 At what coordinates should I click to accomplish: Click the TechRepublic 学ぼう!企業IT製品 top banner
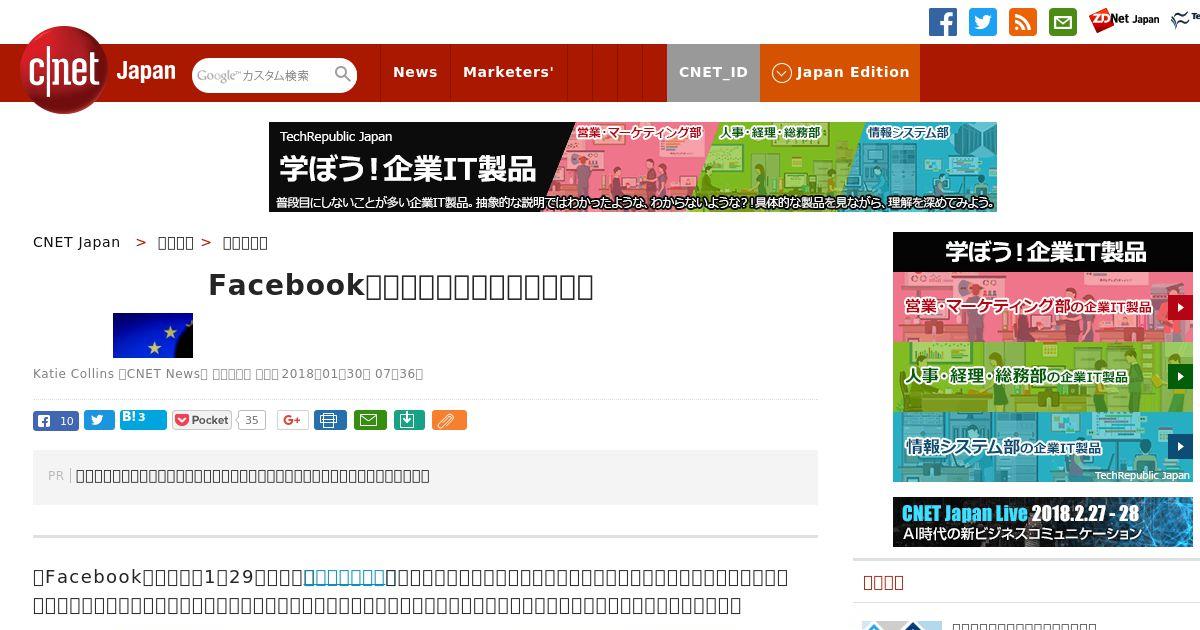pyautogui.click(x=633, y=167)
